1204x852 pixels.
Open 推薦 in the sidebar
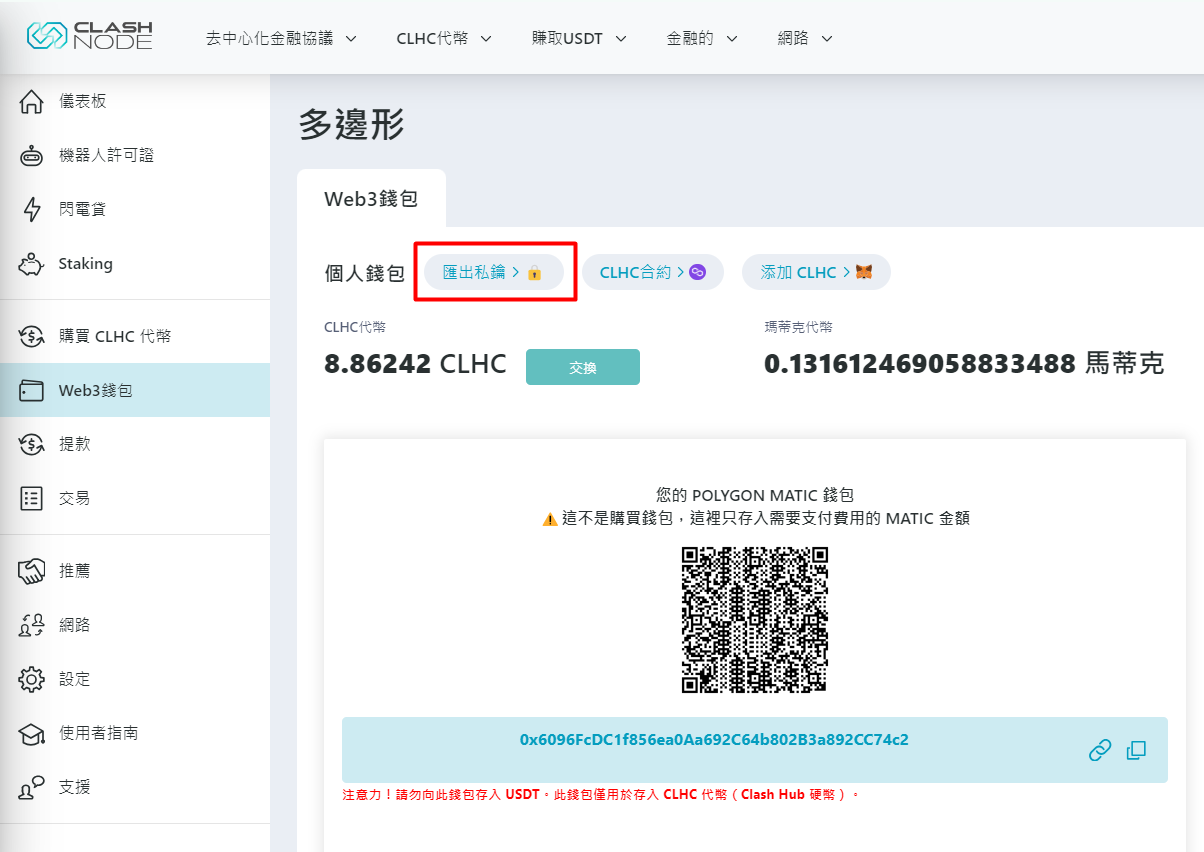point(135,571)
